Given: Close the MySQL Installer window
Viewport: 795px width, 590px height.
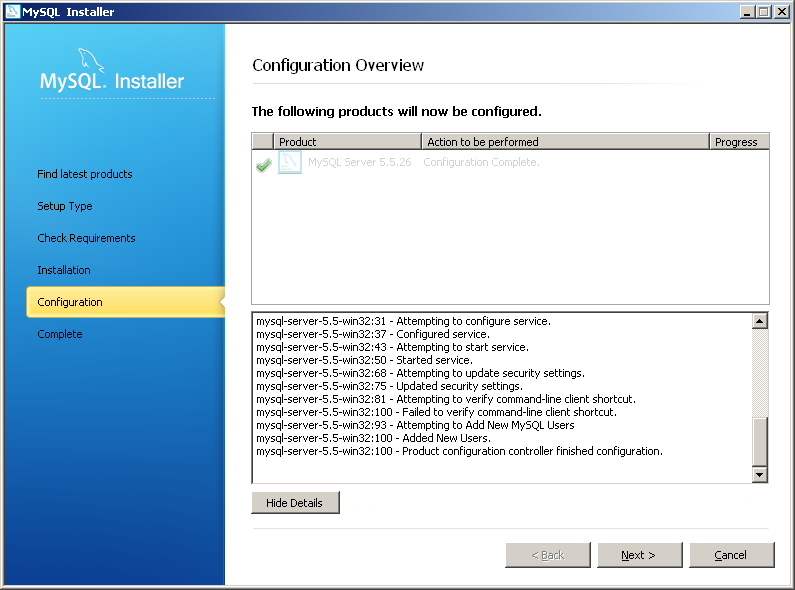Looking at the screenshot, I should [x=781, y=12].
